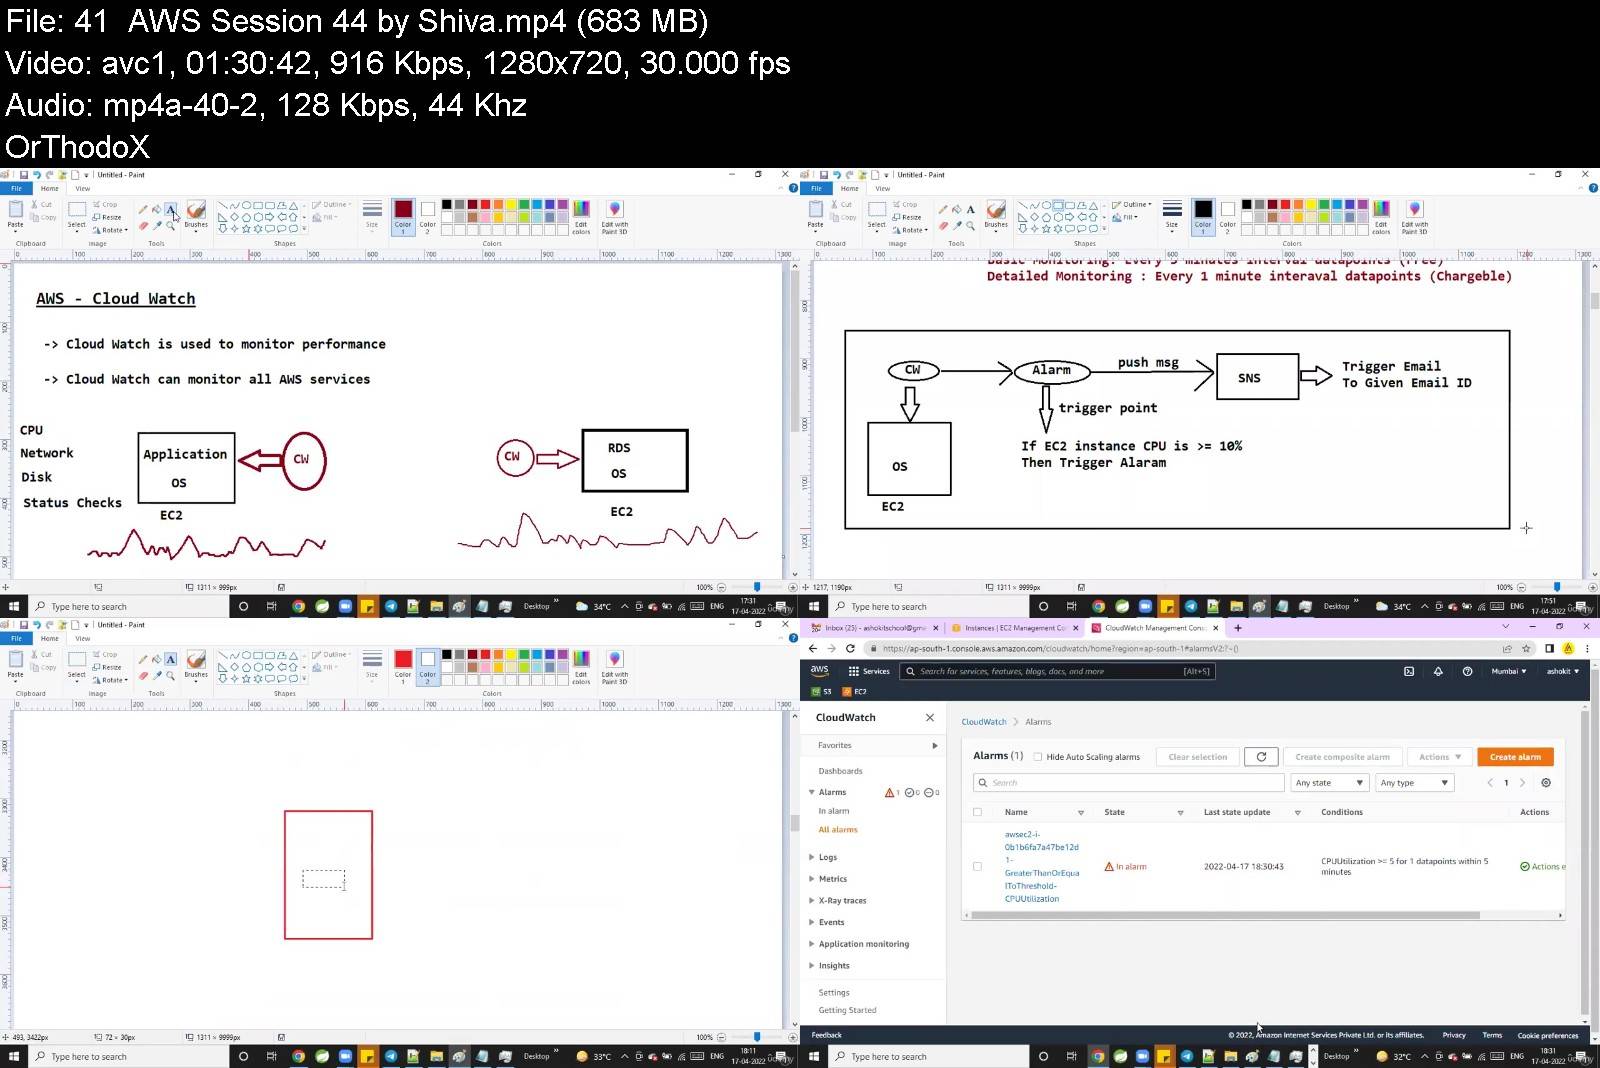
Task: Open AWS console help question mark icon
Action: tap(1467, 671)
